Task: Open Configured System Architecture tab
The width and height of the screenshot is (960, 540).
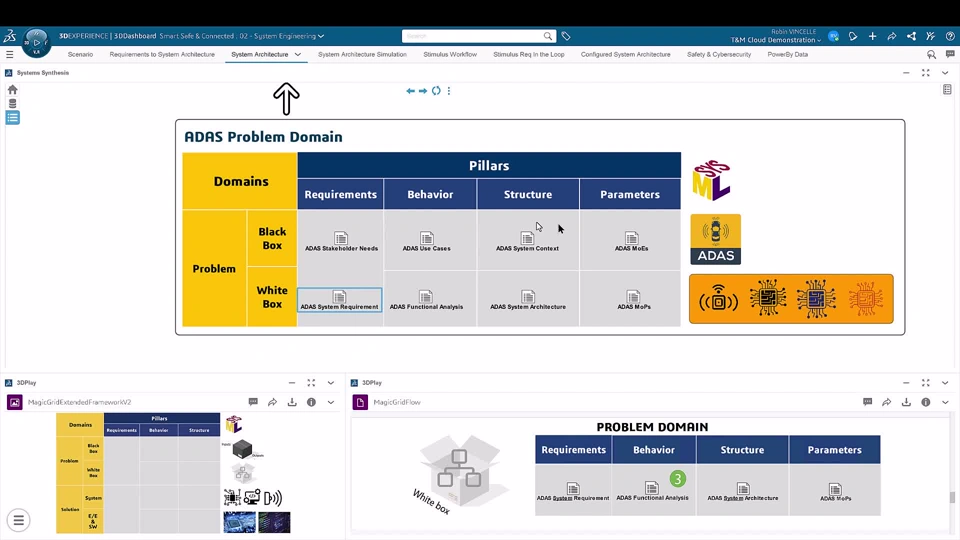Action: coord(626,54)
